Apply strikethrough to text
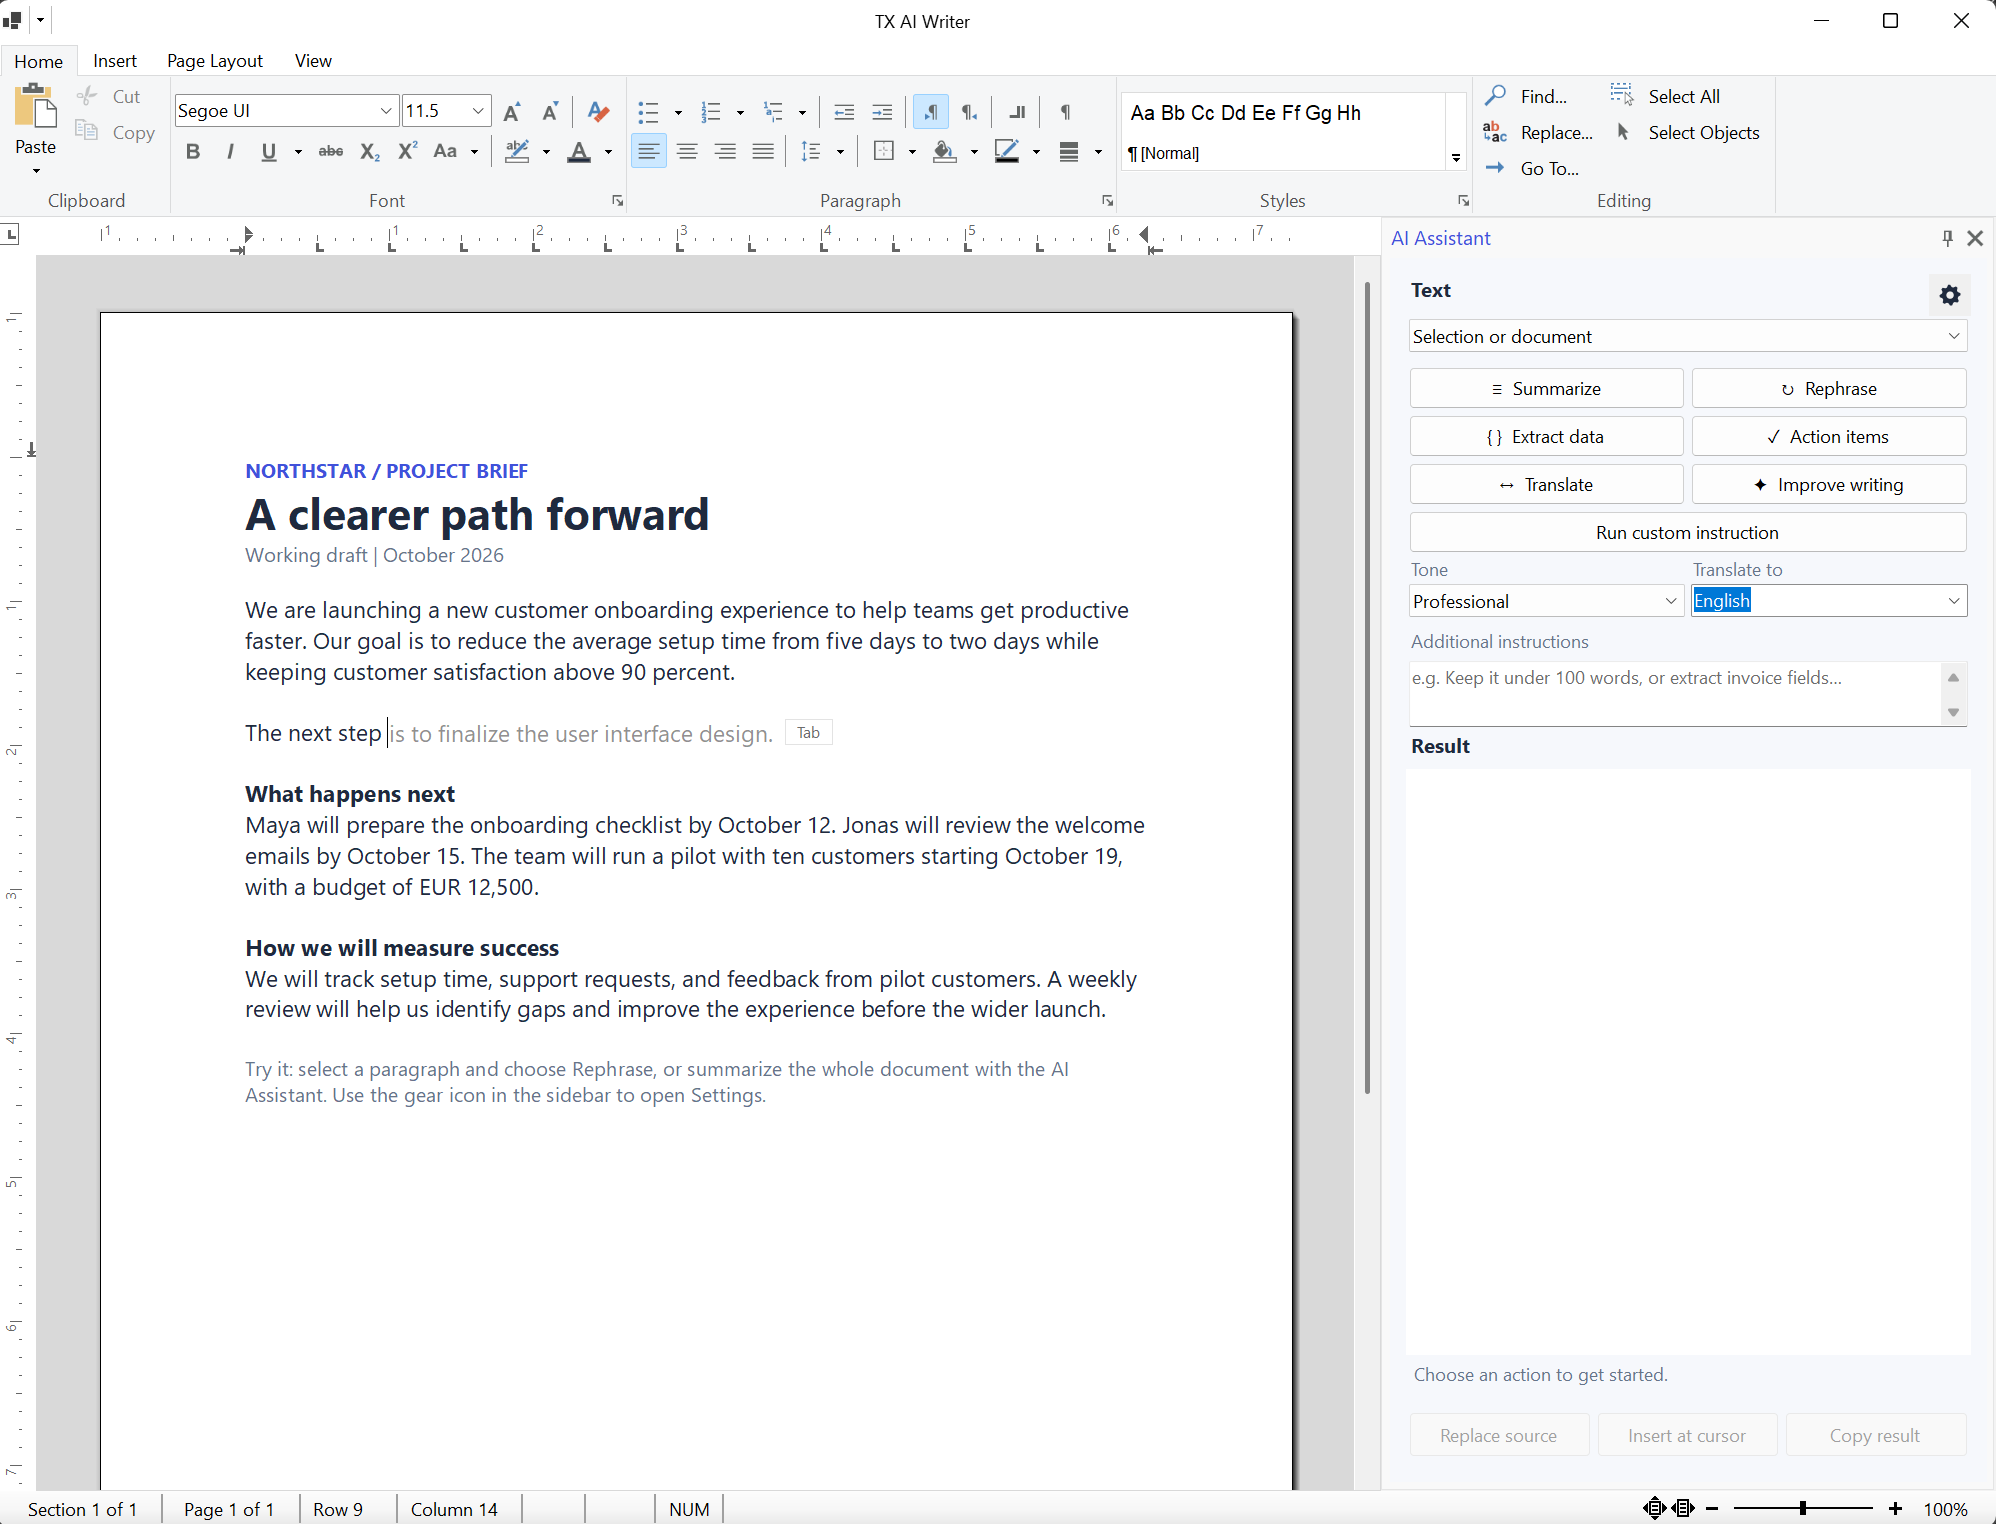This screenshot has width=1996, height=1524. (x=330, y=152)
